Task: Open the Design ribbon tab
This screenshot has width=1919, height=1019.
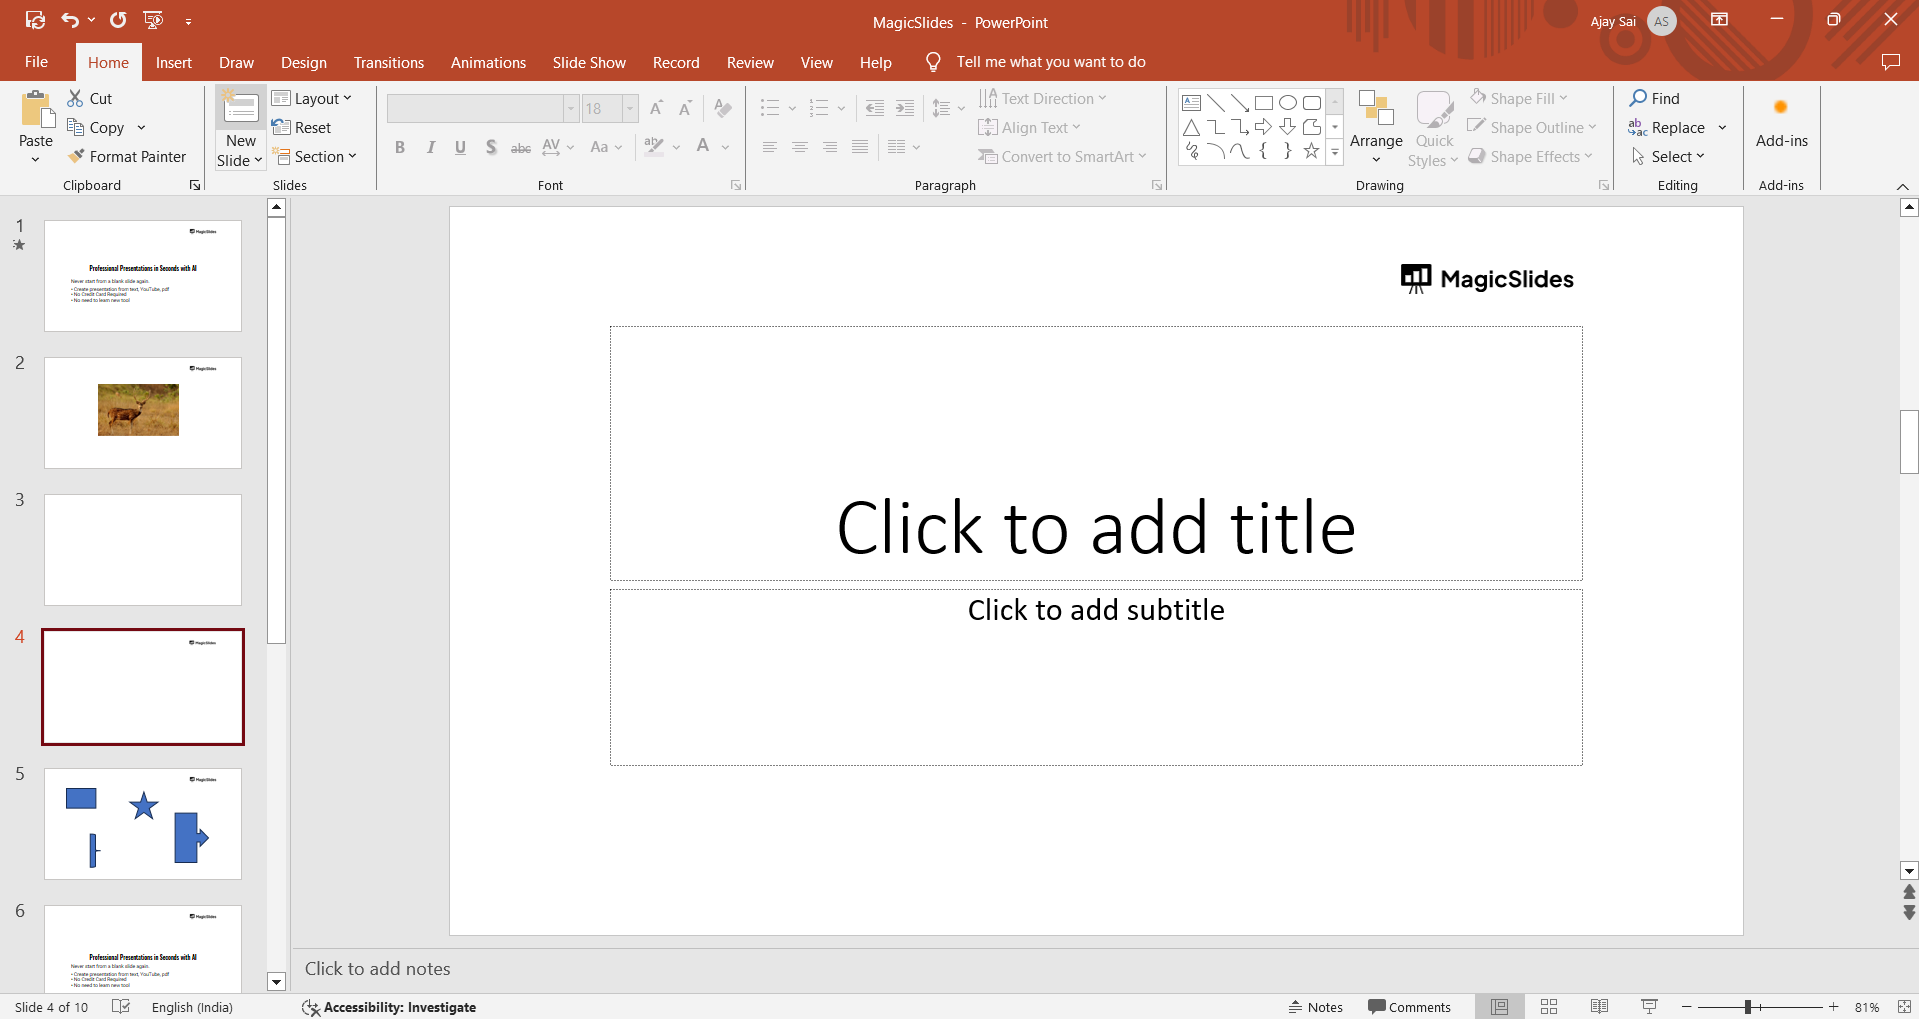Action: [303, 62]
